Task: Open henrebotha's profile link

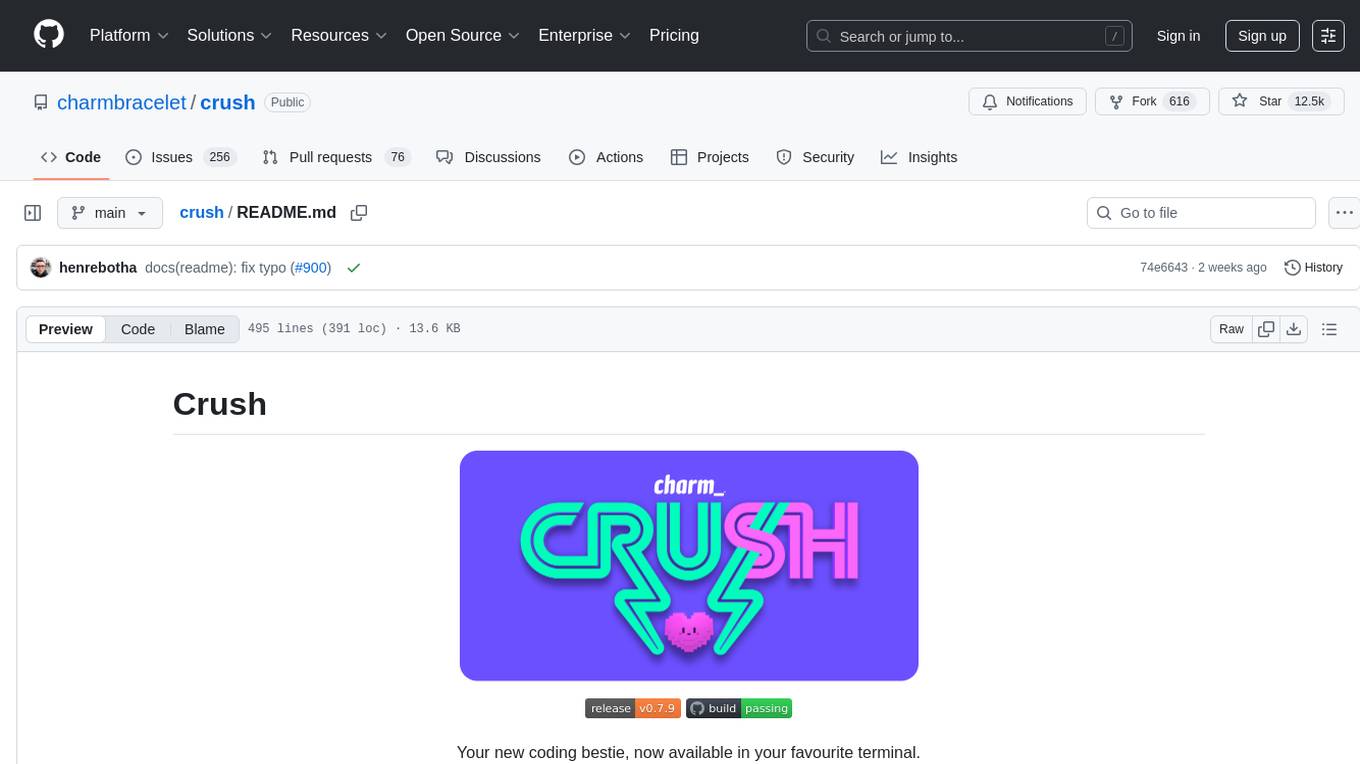Action: (98, 268)
